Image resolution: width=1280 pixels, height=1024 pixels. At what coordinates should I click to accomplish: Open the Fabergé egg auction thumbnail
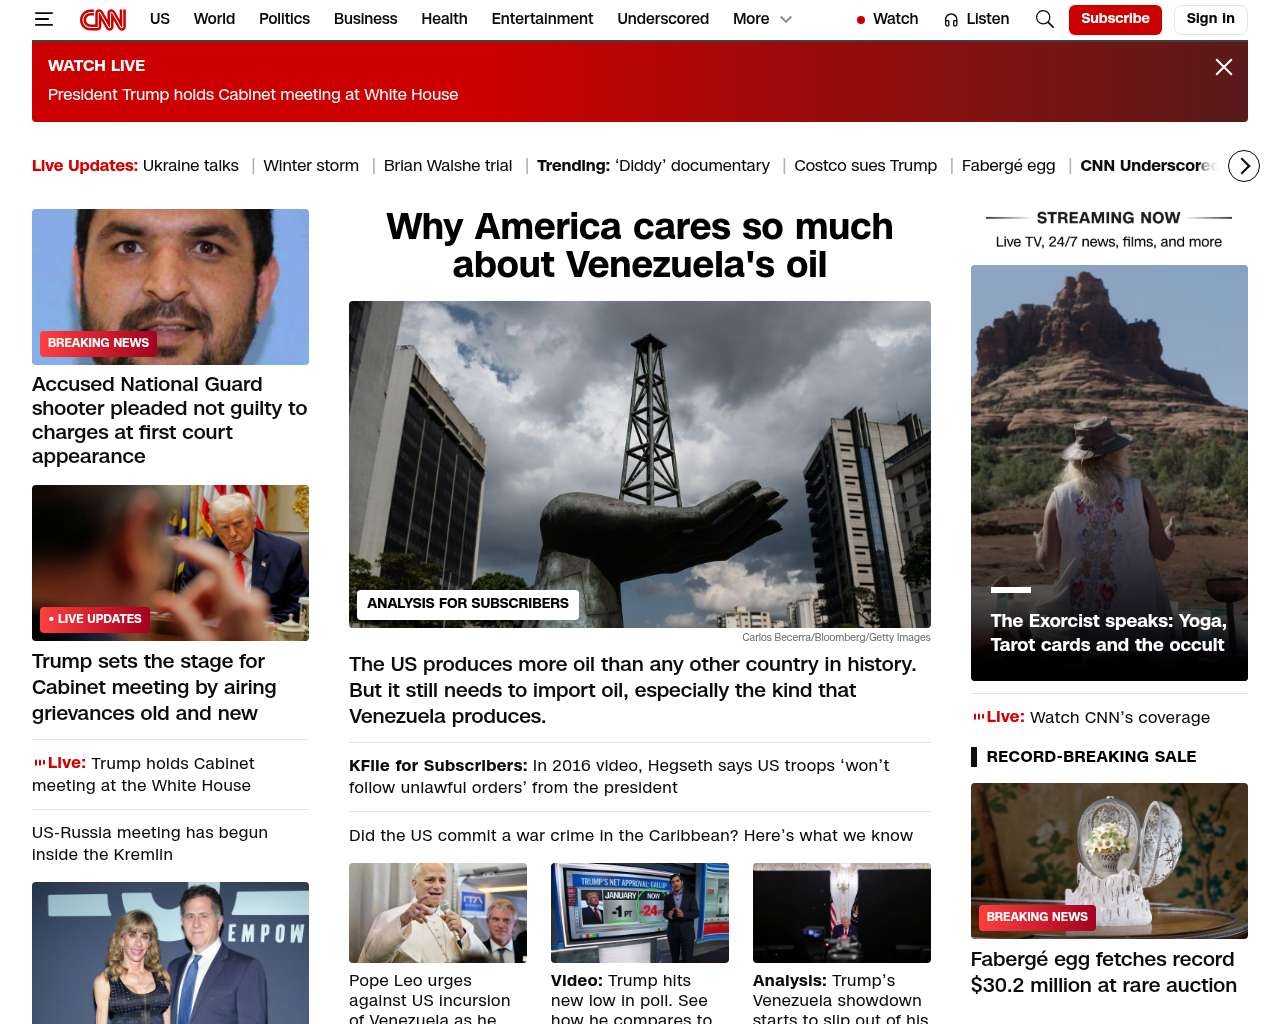click(1109, 860)
